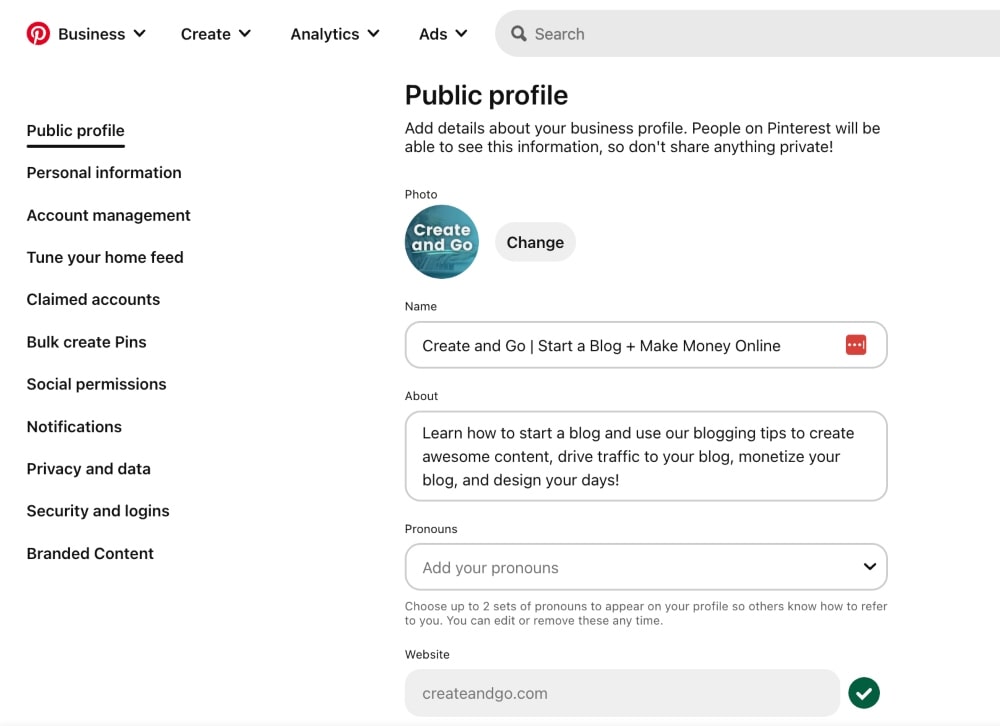Select Tune your home feed
1000x726 pixels.
pos(105,257)
